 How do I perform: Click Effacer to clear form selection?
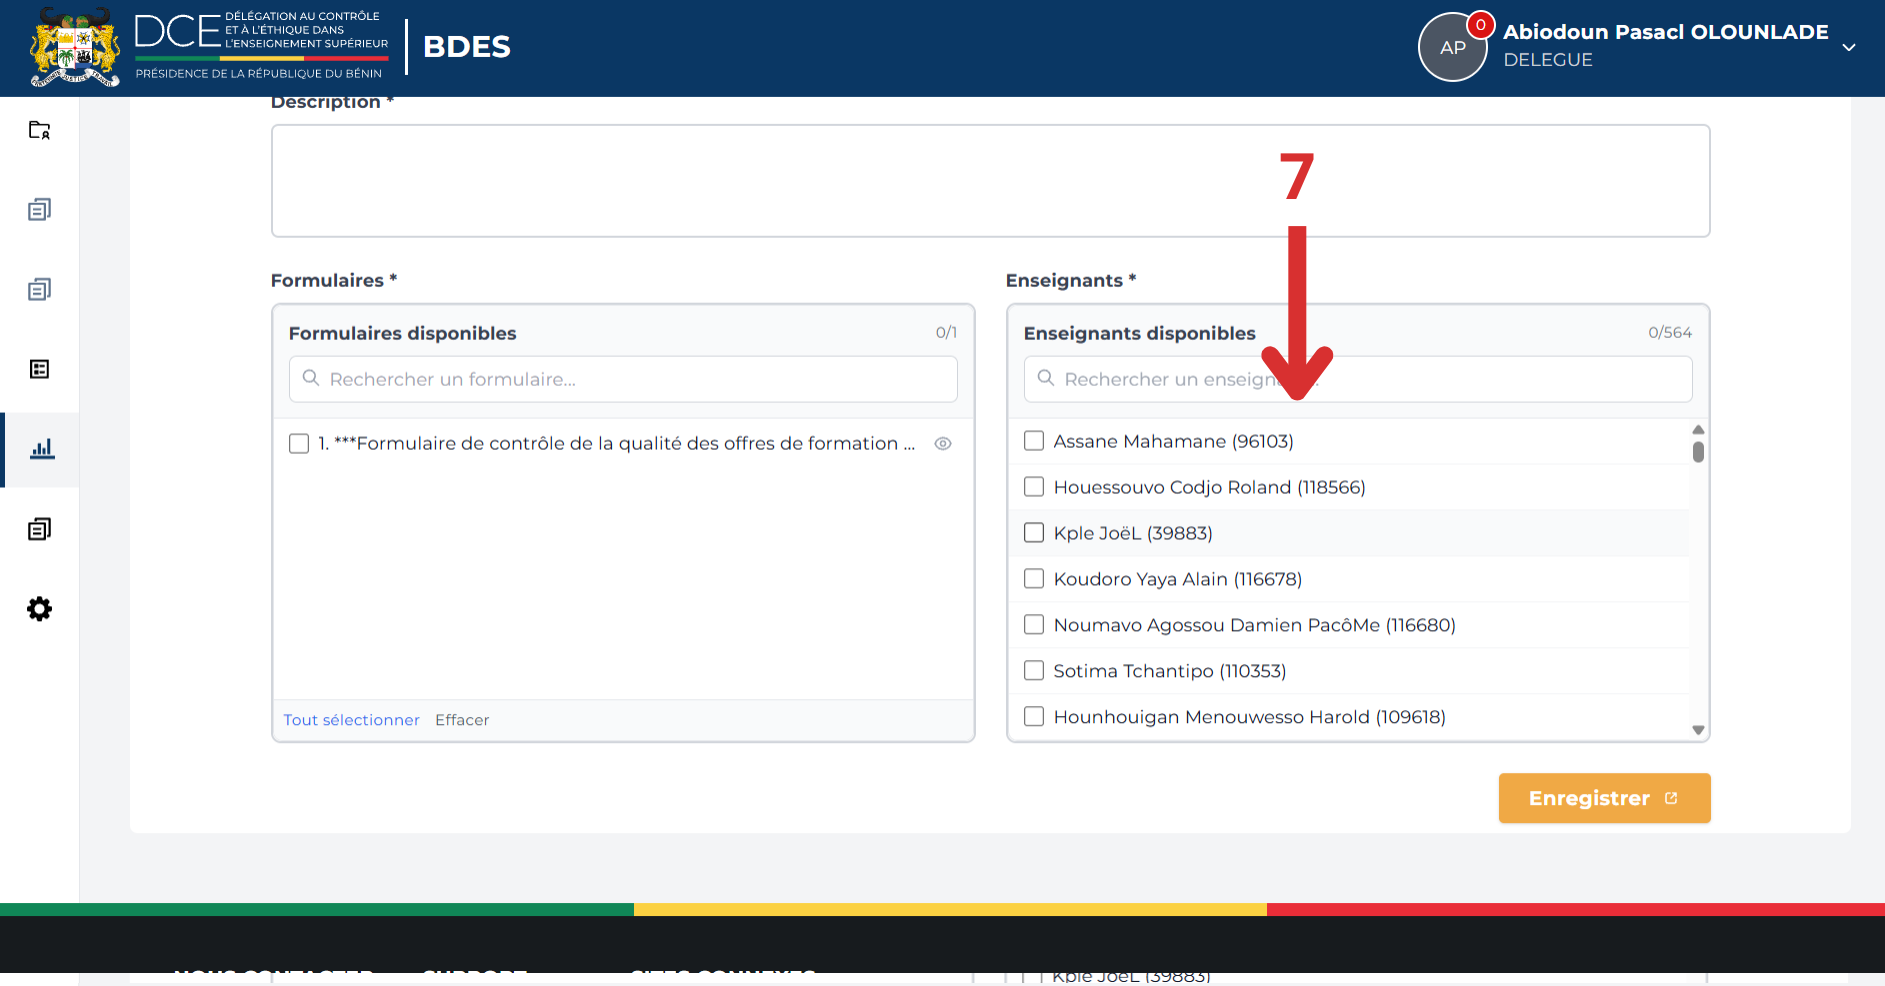coord(462,720)
